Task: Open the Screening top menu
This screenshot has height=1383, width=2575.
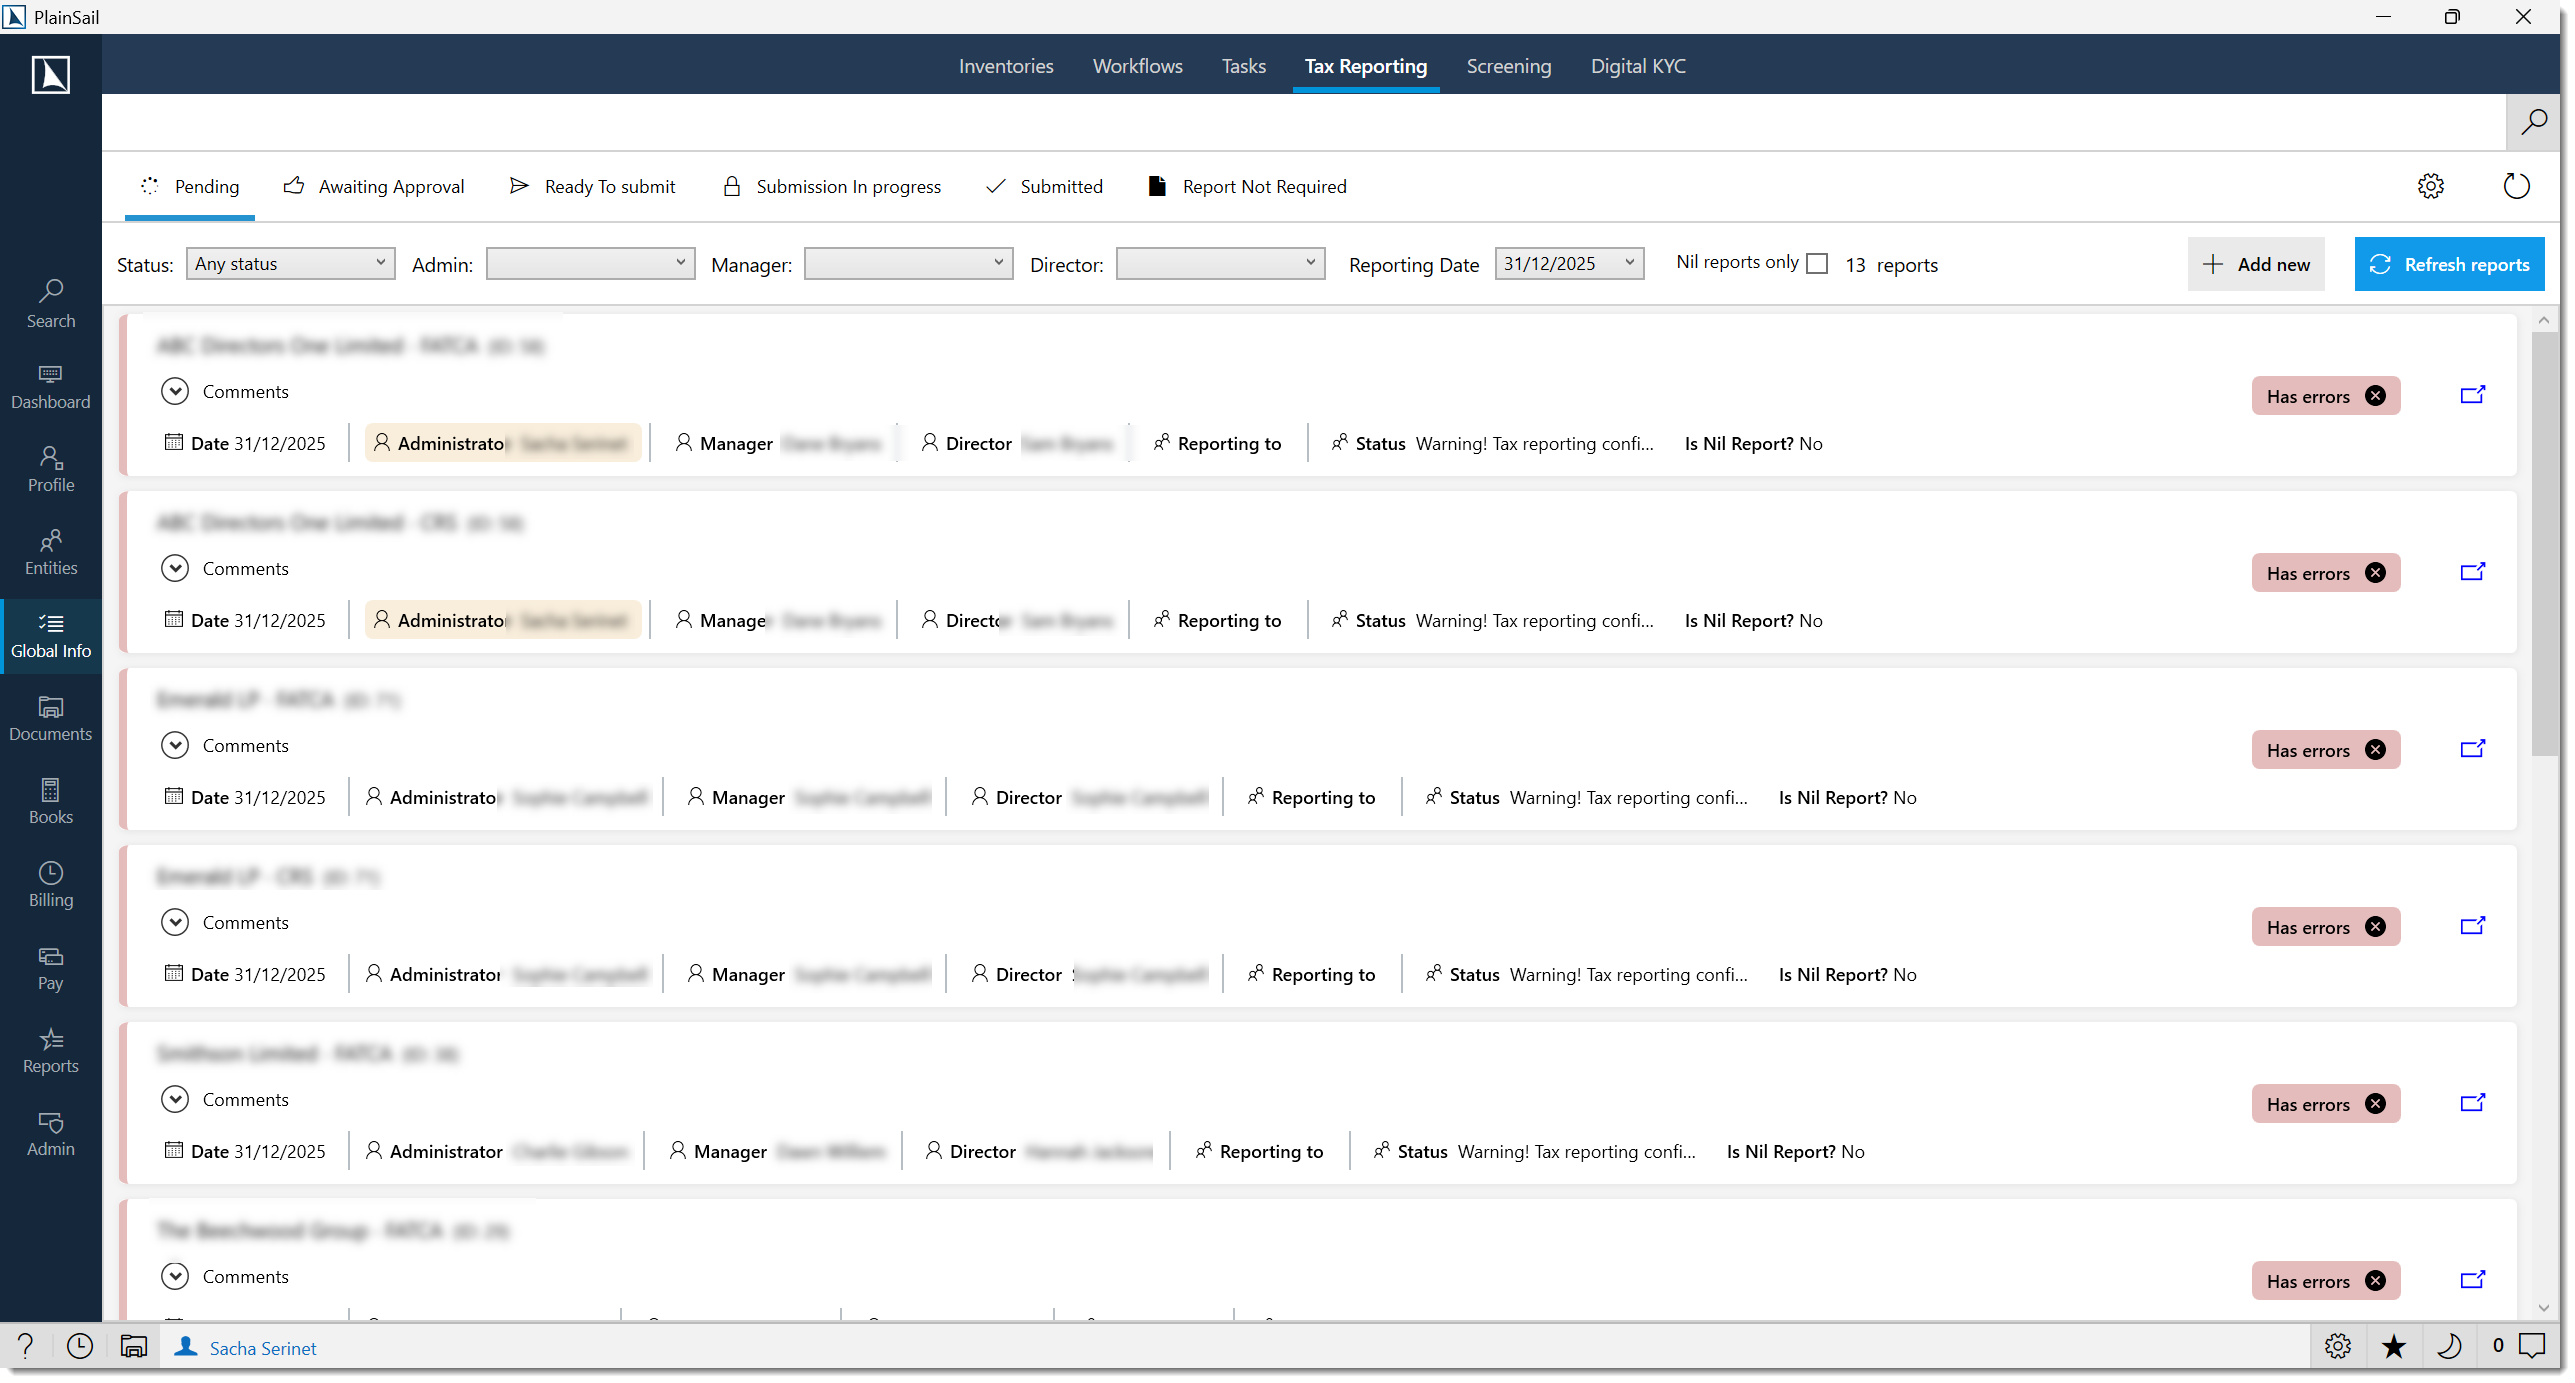Action: pyautogui.click(x=1508, y=66)
